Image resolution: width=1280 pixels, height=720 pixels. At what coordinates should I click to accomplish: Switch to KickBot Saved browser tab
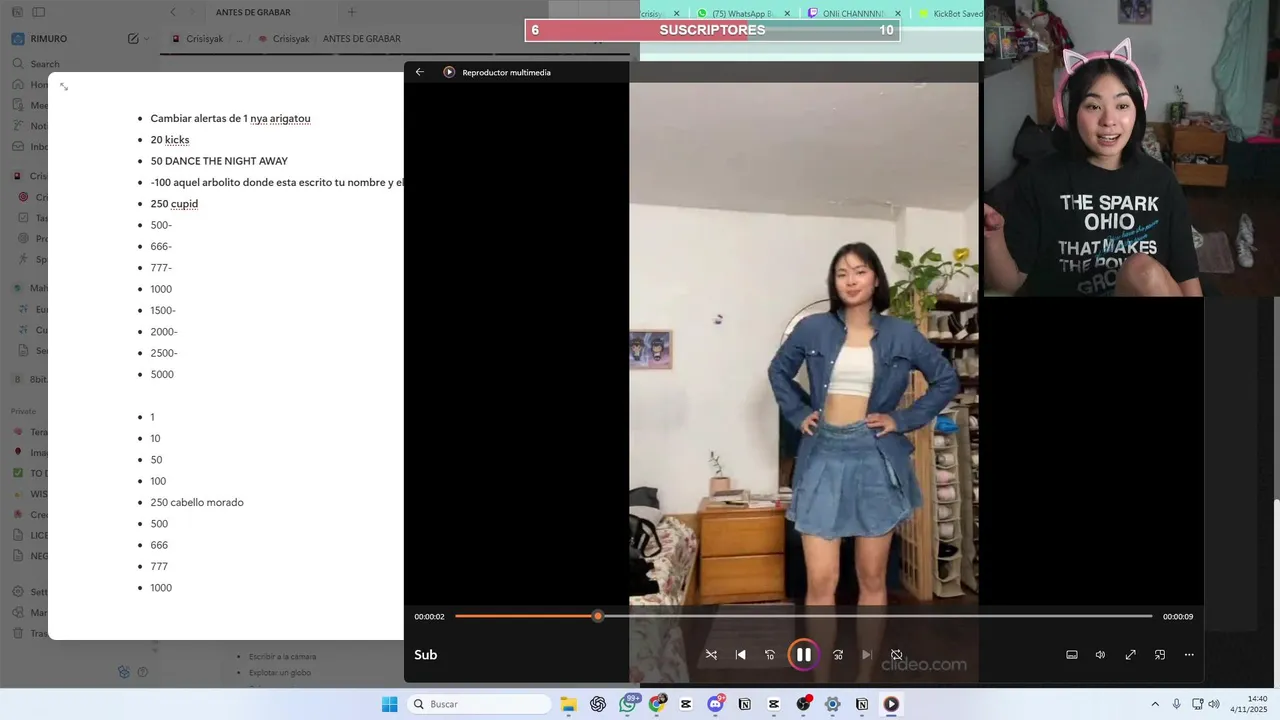click(951, 14)
